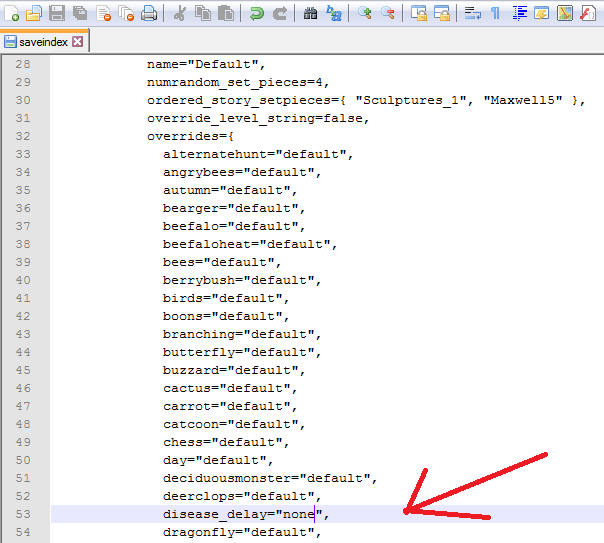The width and height of the screenshot is (604, 543).
Task: Click the Save floppy disk toolbar icon
Action: coord(57,13)
